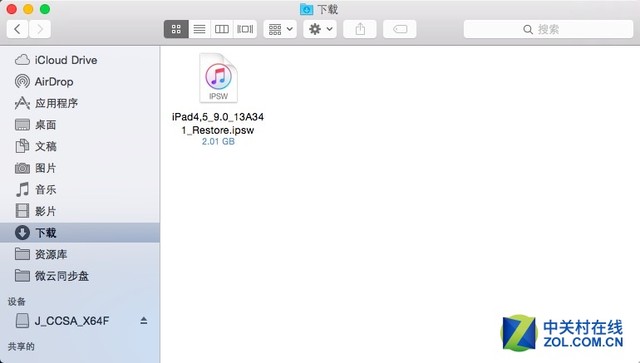Select 下载 in the sidebar
The image size is (640, 363).
pos(80,233)
